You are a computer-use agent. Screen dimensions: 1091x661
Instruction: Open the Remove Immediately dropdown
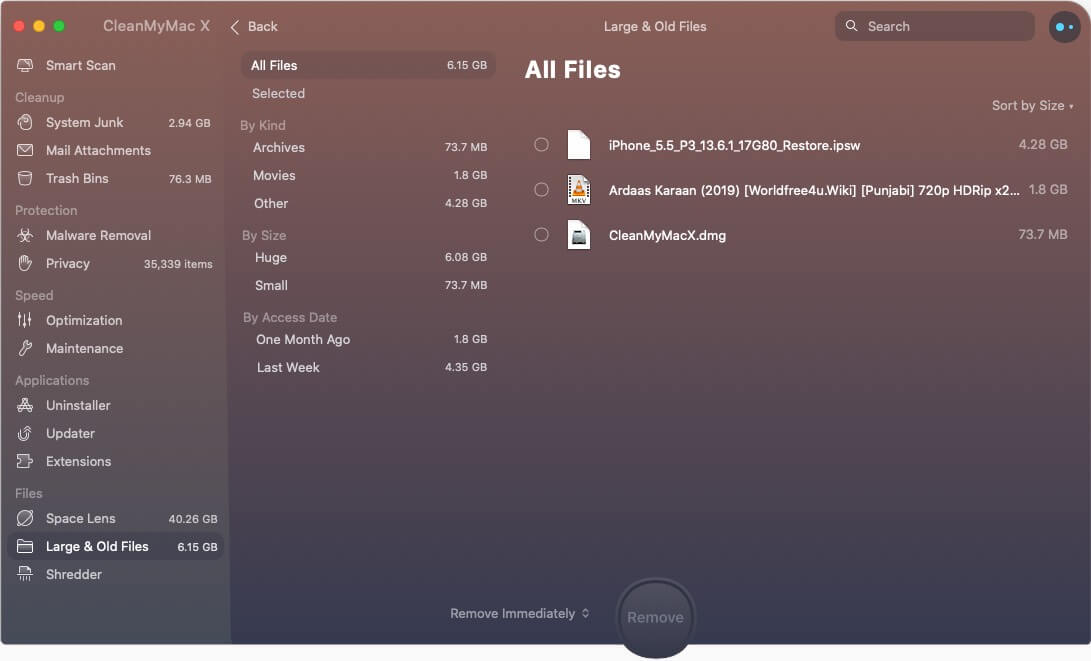[520, 613]
